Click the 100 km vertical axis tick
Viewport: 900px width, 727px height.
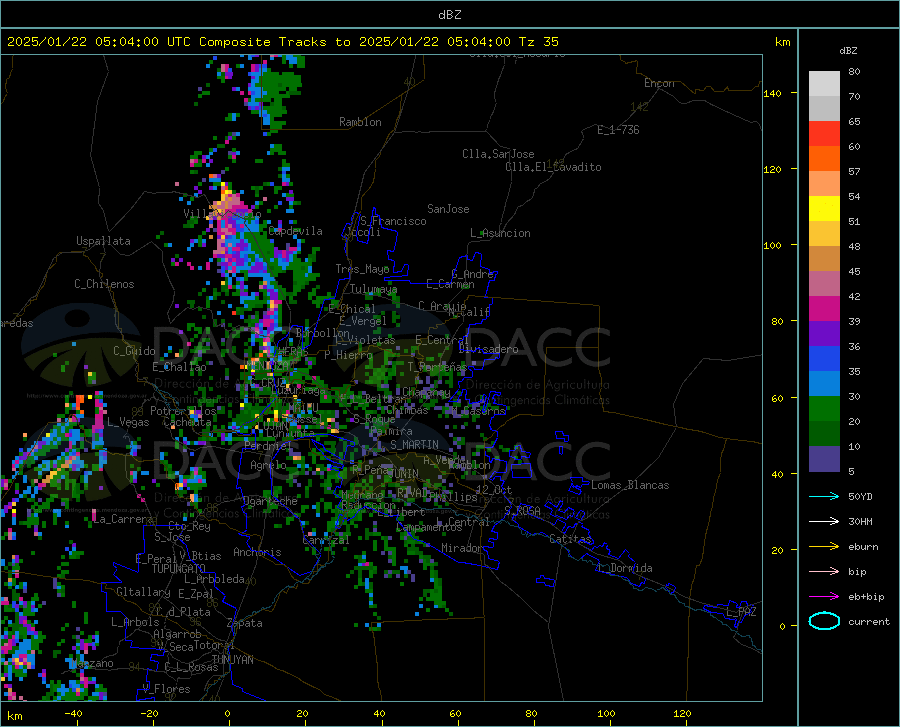[x=773, y=245]
